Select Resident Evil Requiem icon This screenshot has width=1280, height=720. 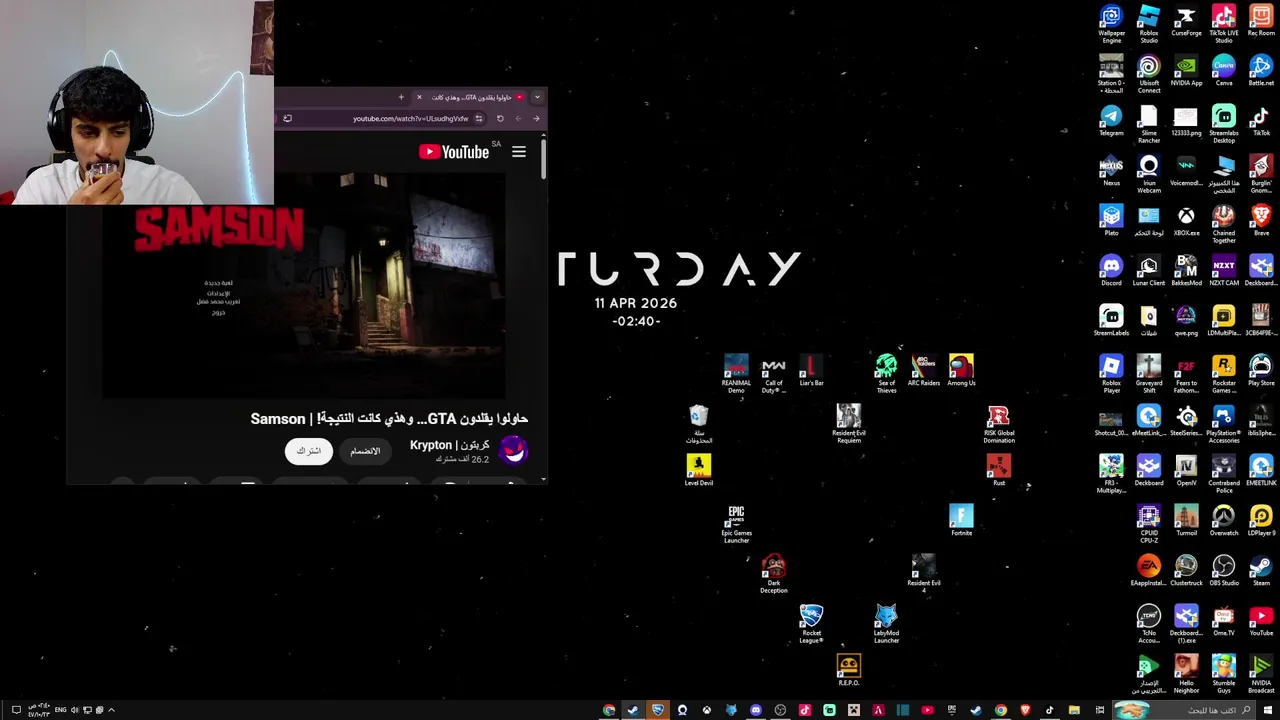[848, 424]
